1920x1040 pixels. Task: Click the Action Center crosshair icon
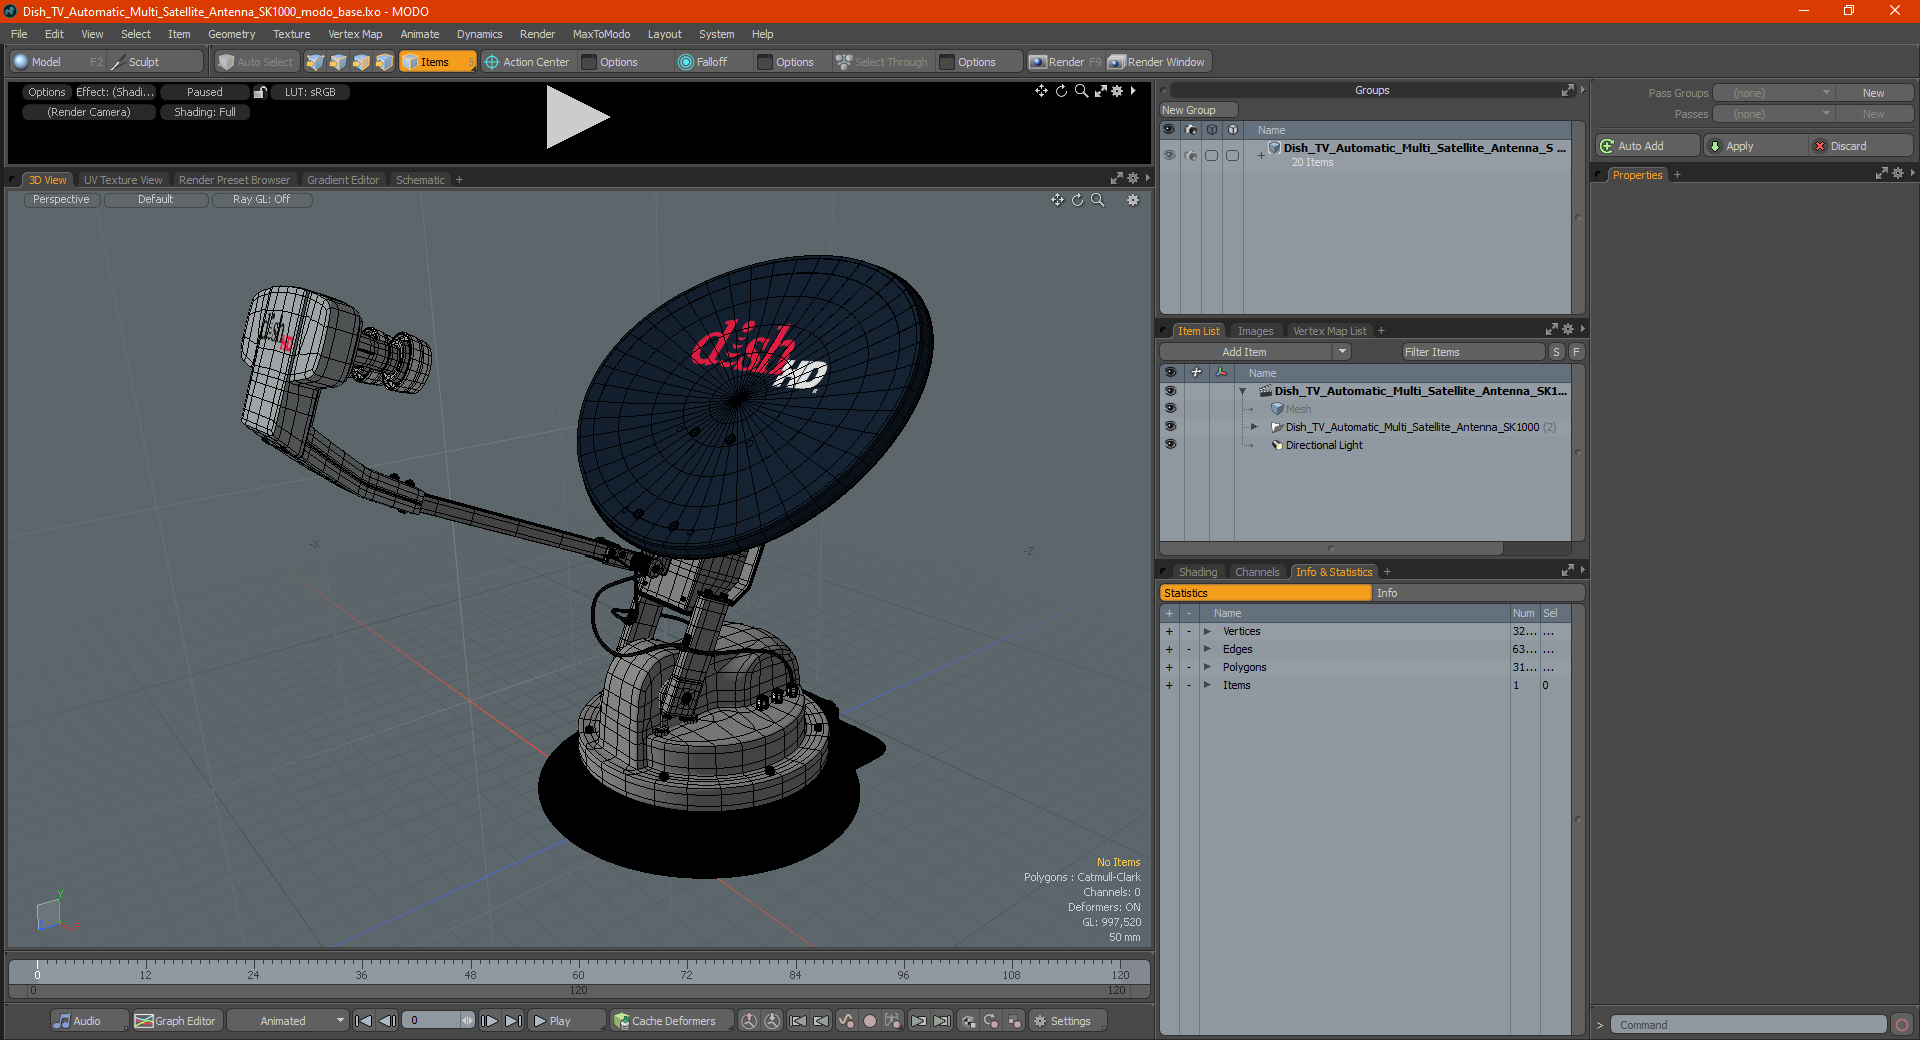tap(492, 62)
